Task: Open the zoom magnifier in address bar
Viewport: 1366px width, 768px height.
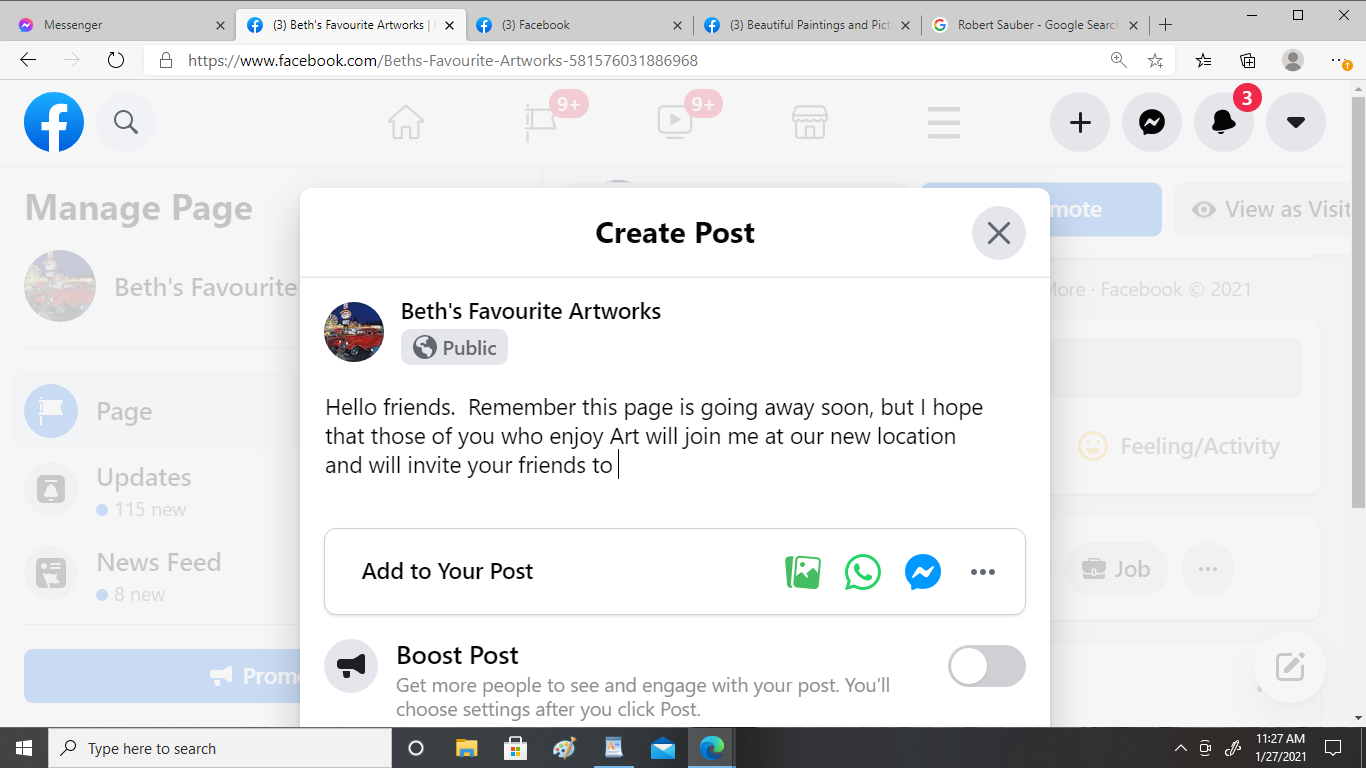Action: coord(1119,60)
